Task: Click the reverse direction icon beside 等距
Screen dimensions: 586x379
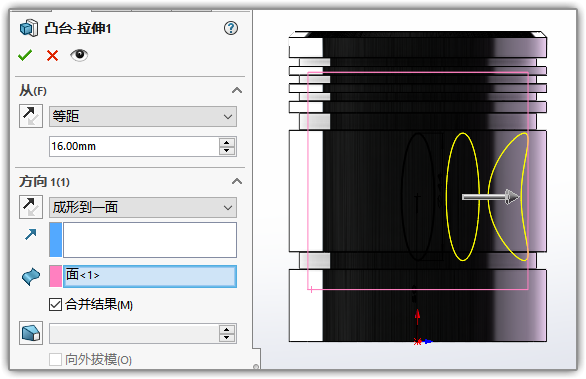Action: (x=31, y=116)
